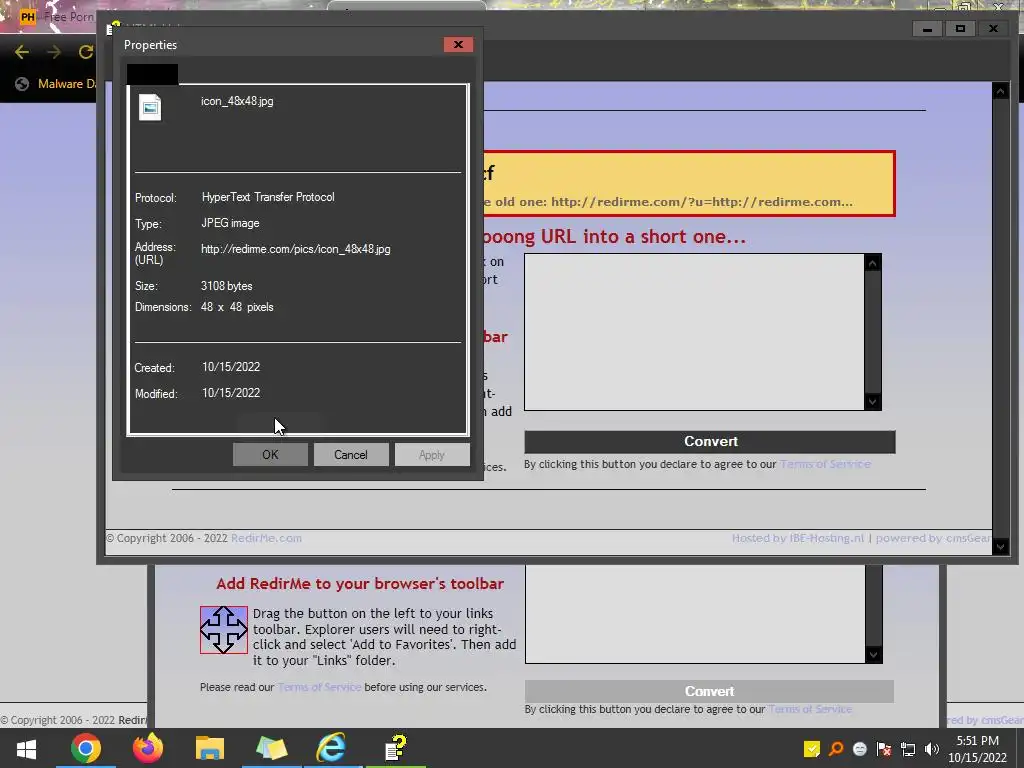Open Action Center flag tray icon
This screenshot has width=1024, height=768.
884,749
